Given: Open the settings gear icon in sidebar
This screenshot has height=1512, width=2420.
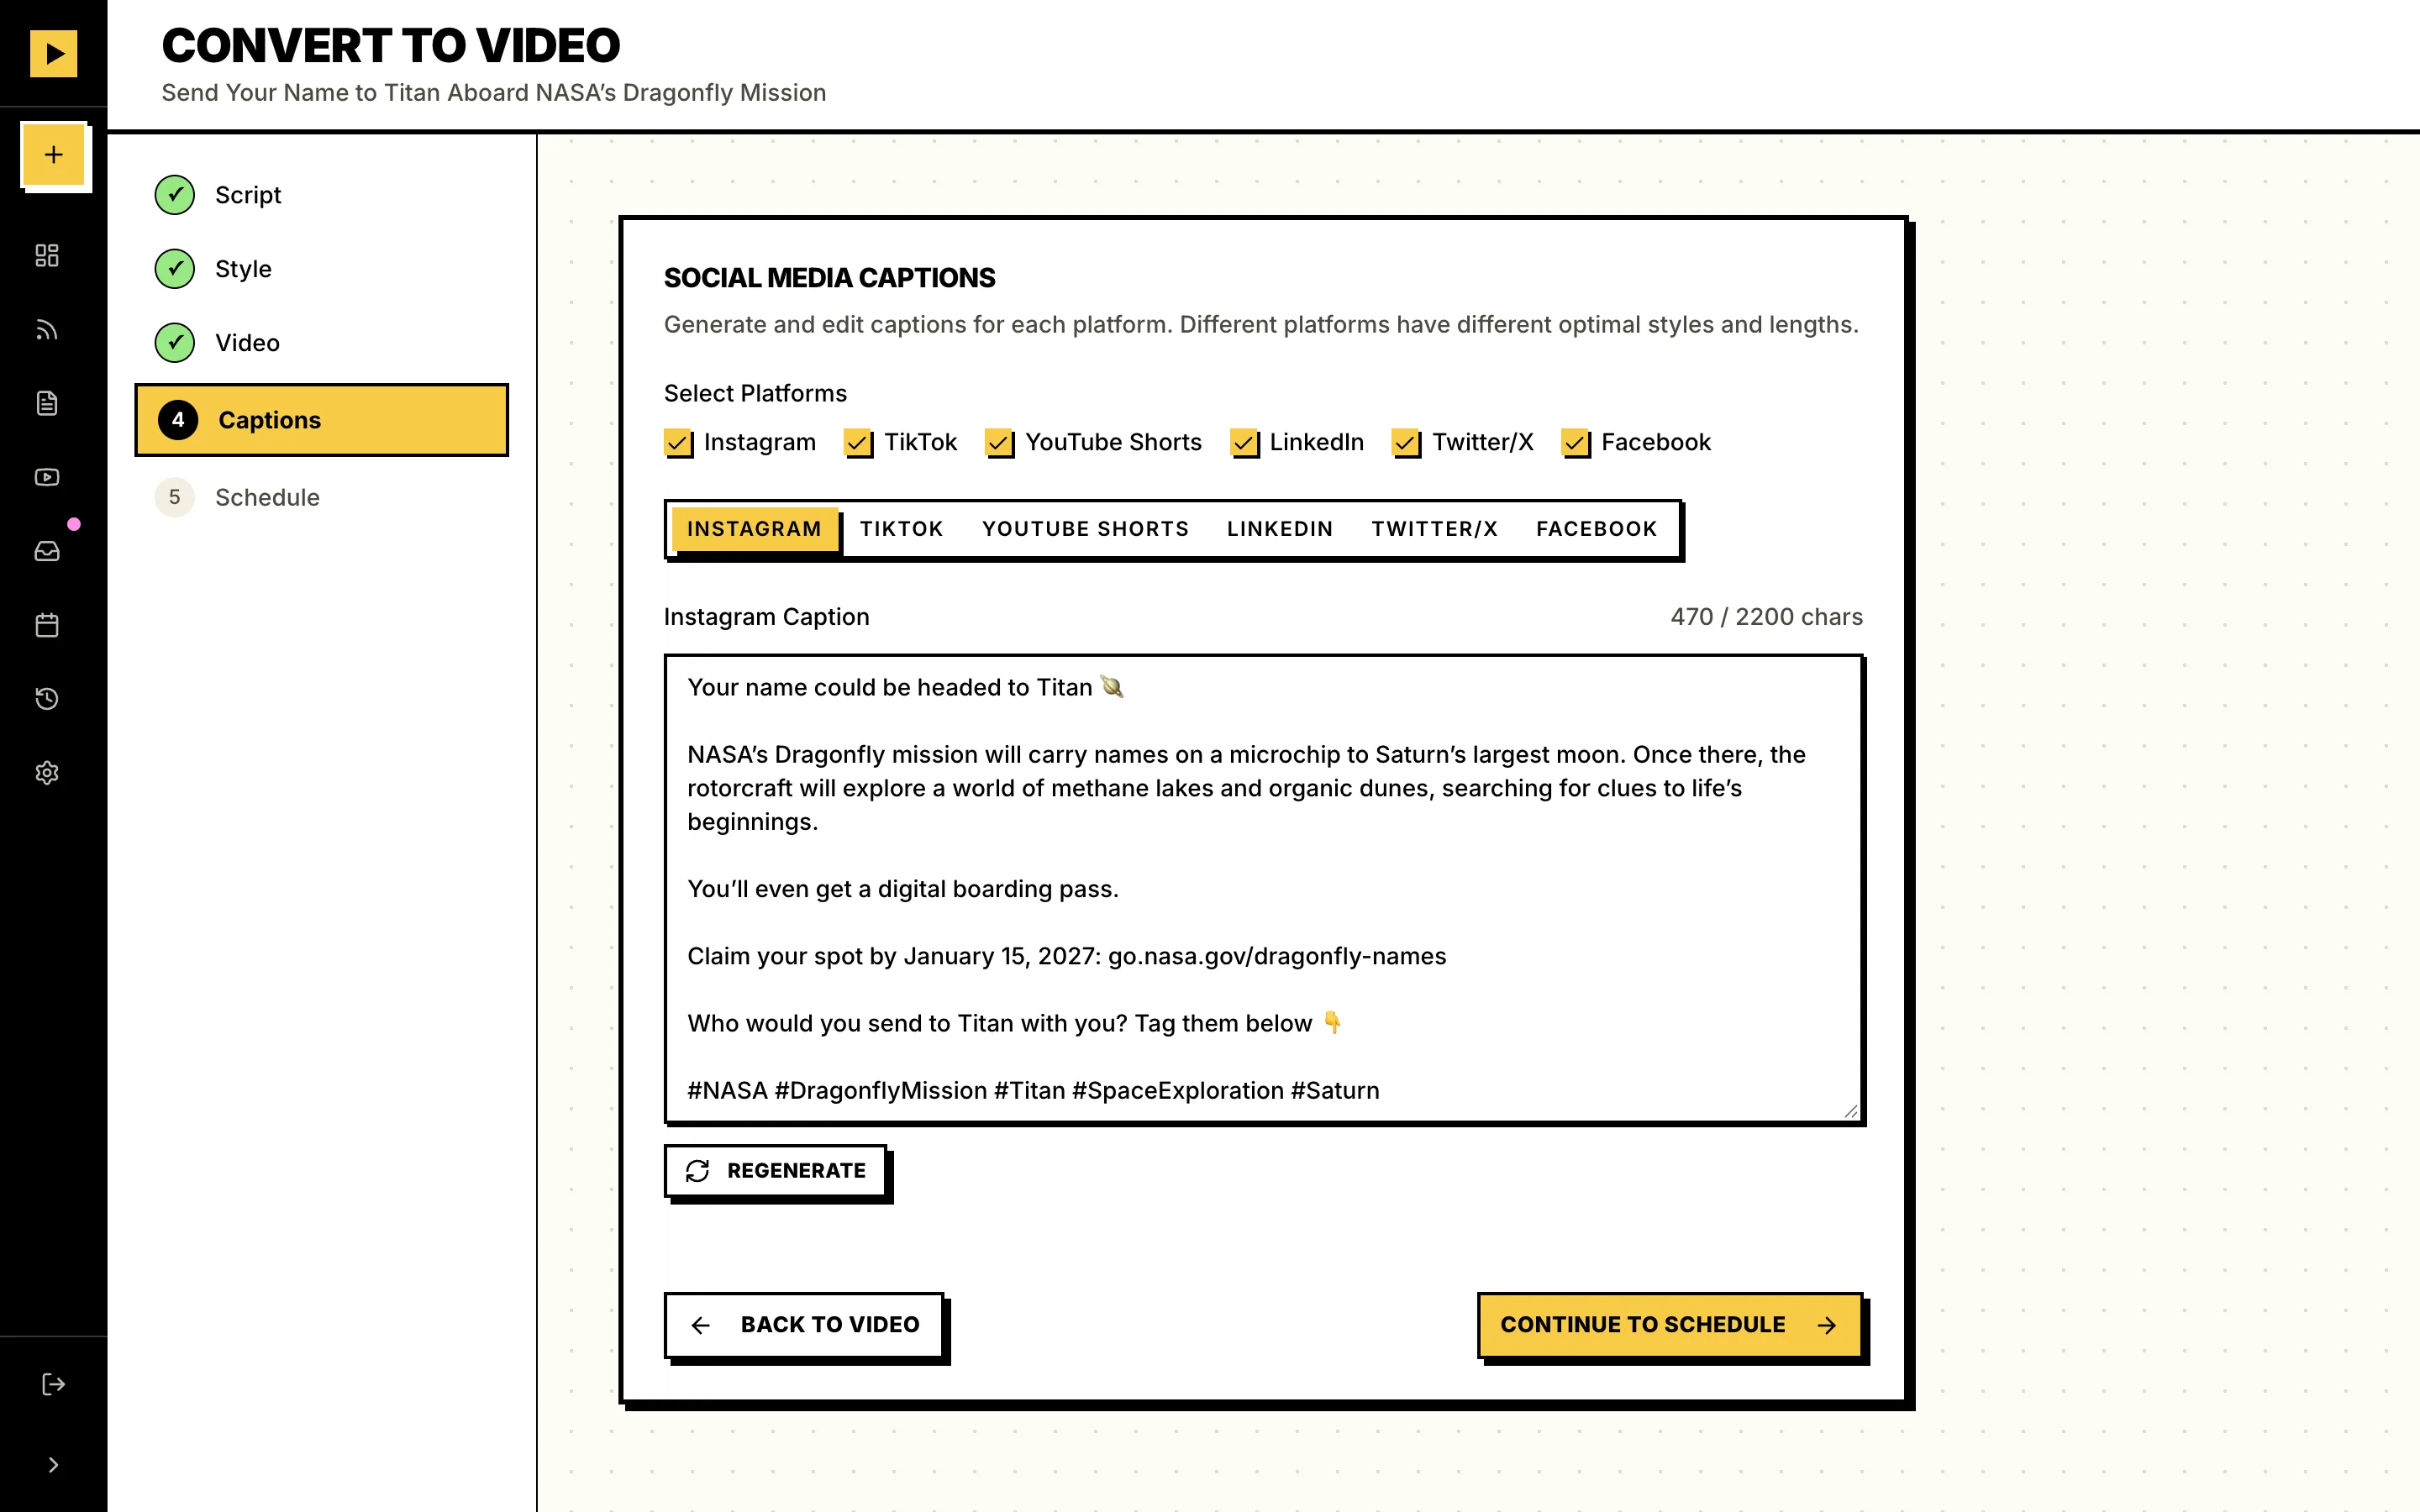Looking at the screenshot, I should click(47, 773).
